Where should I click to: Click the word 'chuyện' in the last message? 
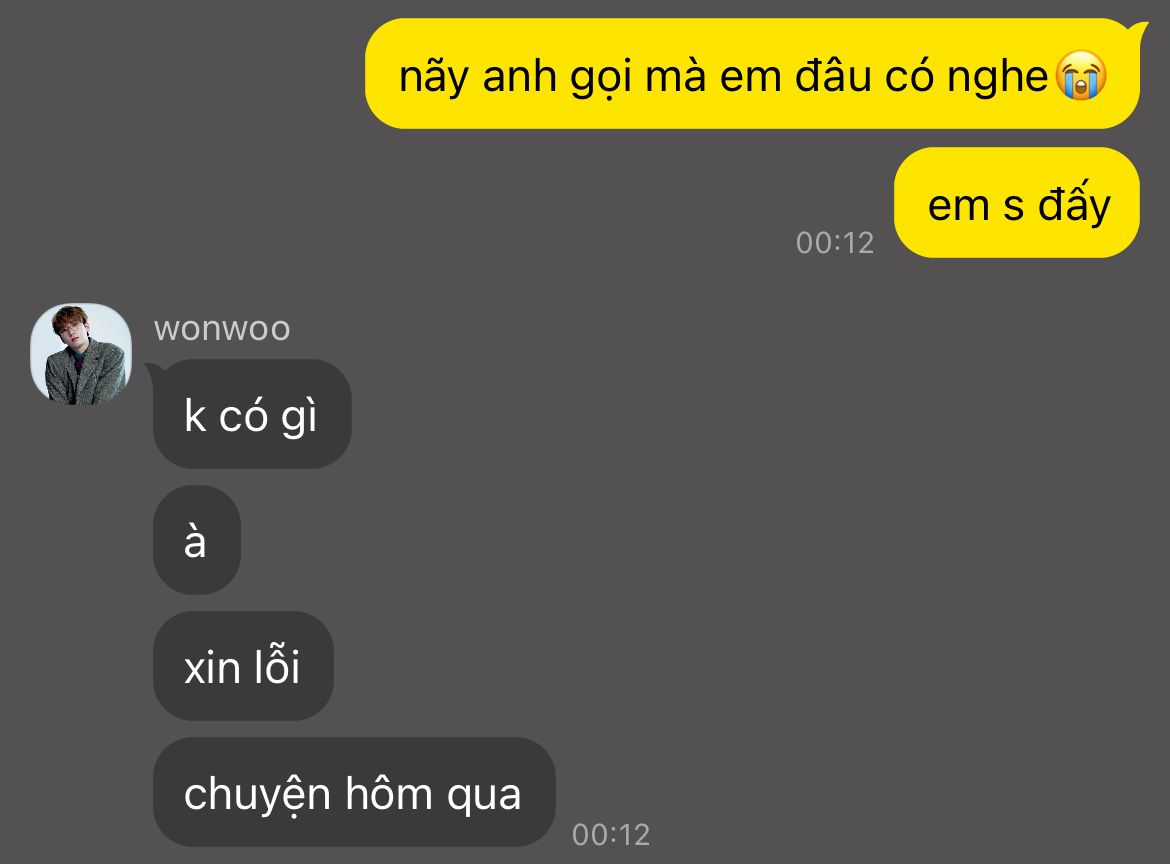point(257,795)
